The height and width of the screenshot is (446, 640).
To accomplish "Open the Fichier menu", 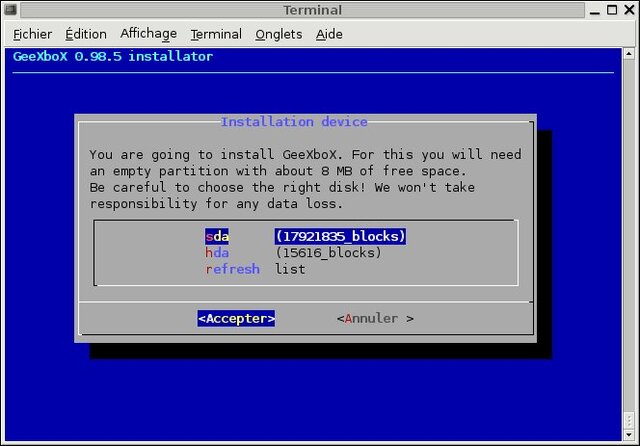I will point(32,34).
